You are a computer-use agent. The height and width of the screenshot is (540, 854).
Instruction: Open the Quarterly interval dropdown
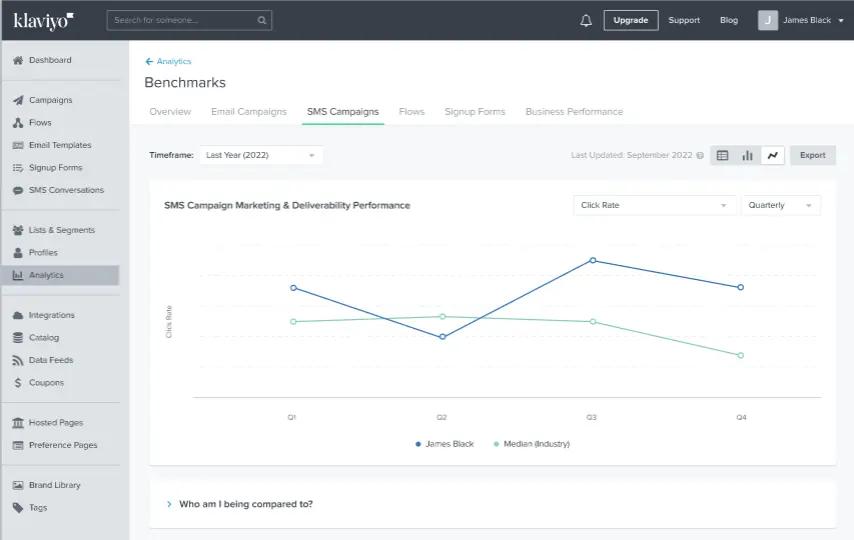(x=780, y=205)
